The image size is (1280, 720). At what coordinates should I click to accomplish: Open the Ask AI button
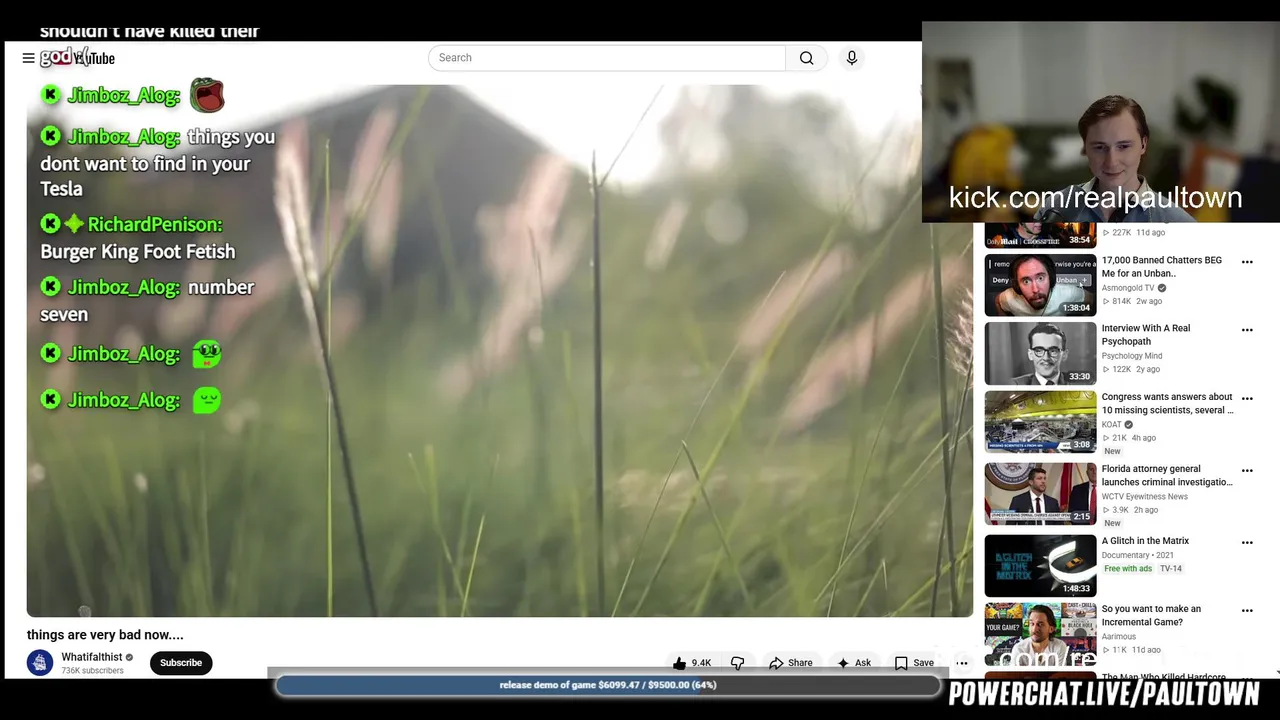point(853,663)
